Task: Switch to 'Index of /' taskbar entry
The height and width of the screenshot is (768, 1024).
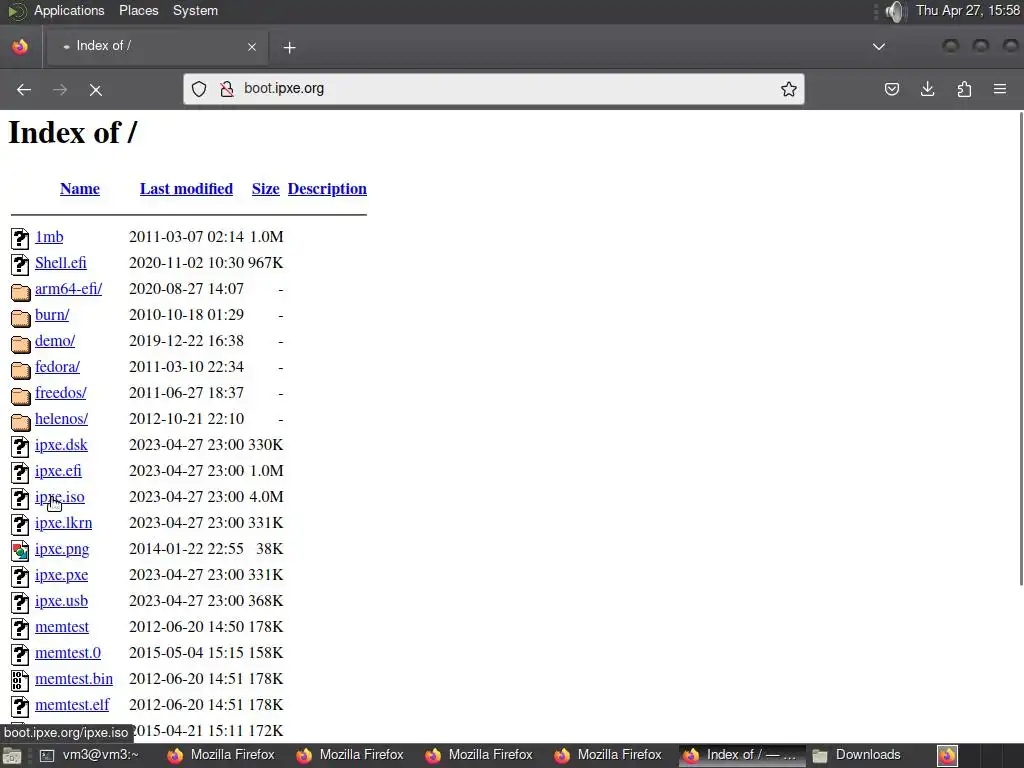Action: (x=741, y=756)
